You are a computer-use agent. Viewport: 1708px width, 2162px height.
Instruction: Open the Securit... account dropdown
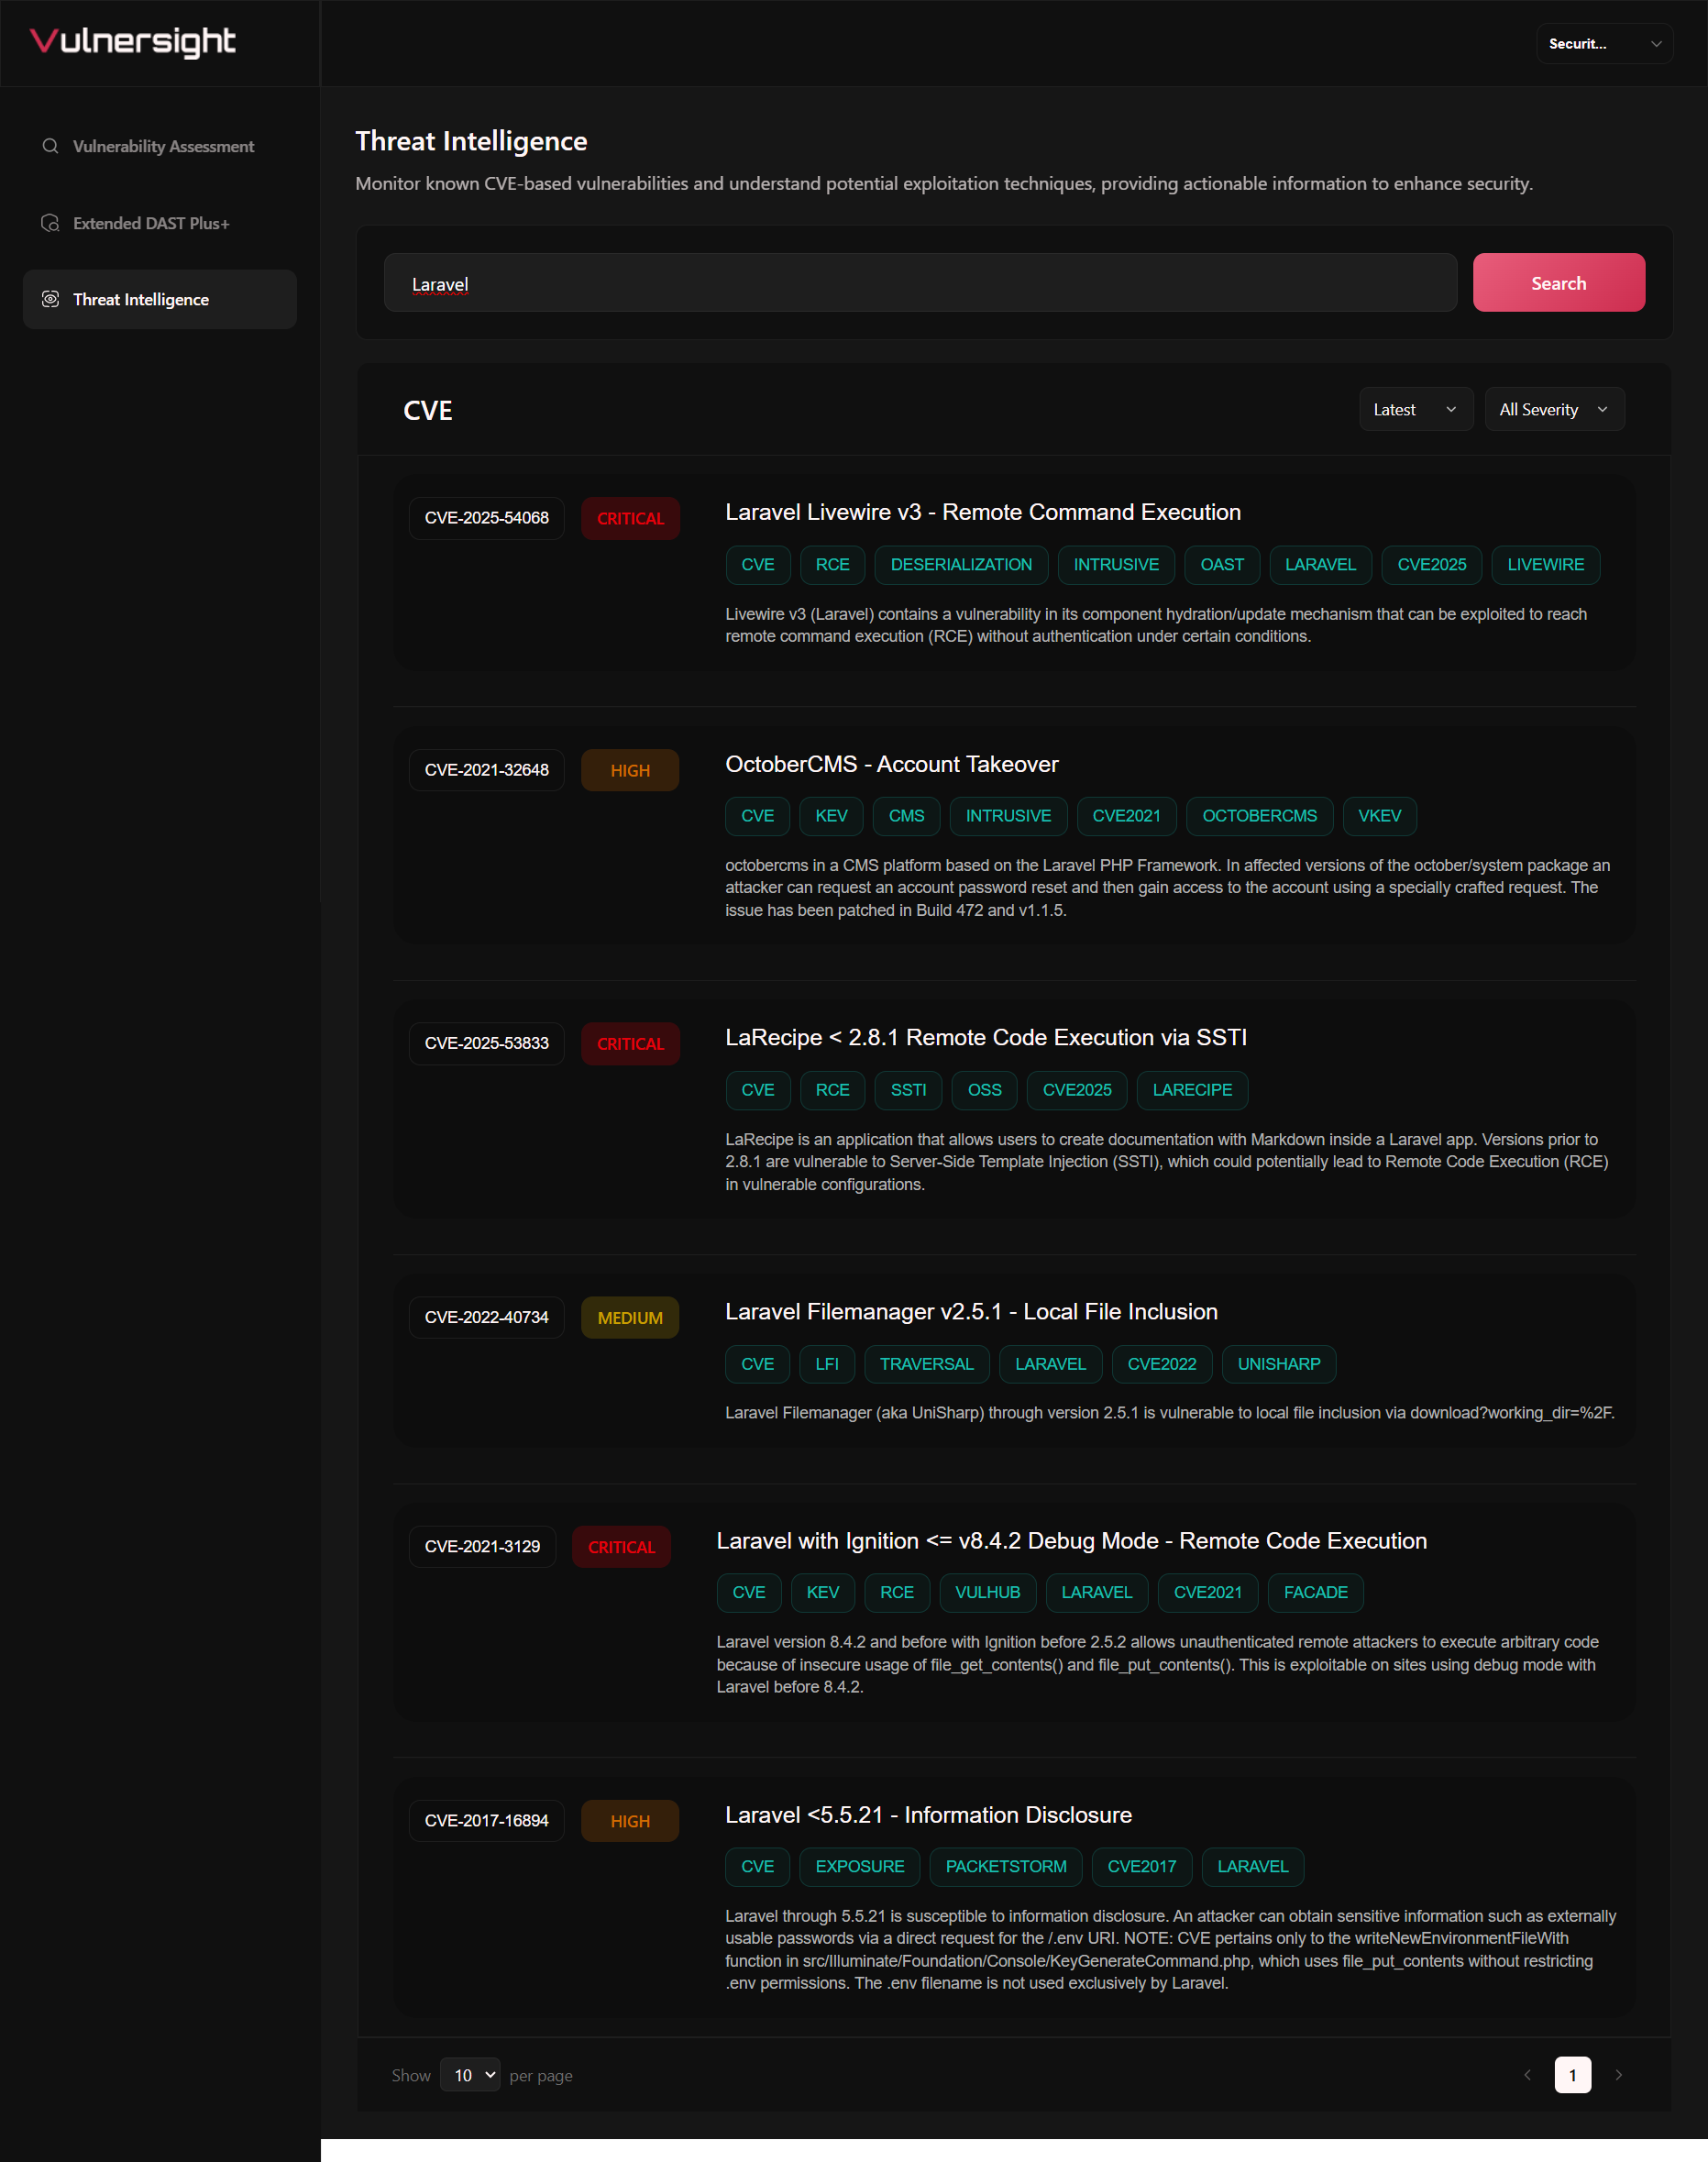[1604, 44]
